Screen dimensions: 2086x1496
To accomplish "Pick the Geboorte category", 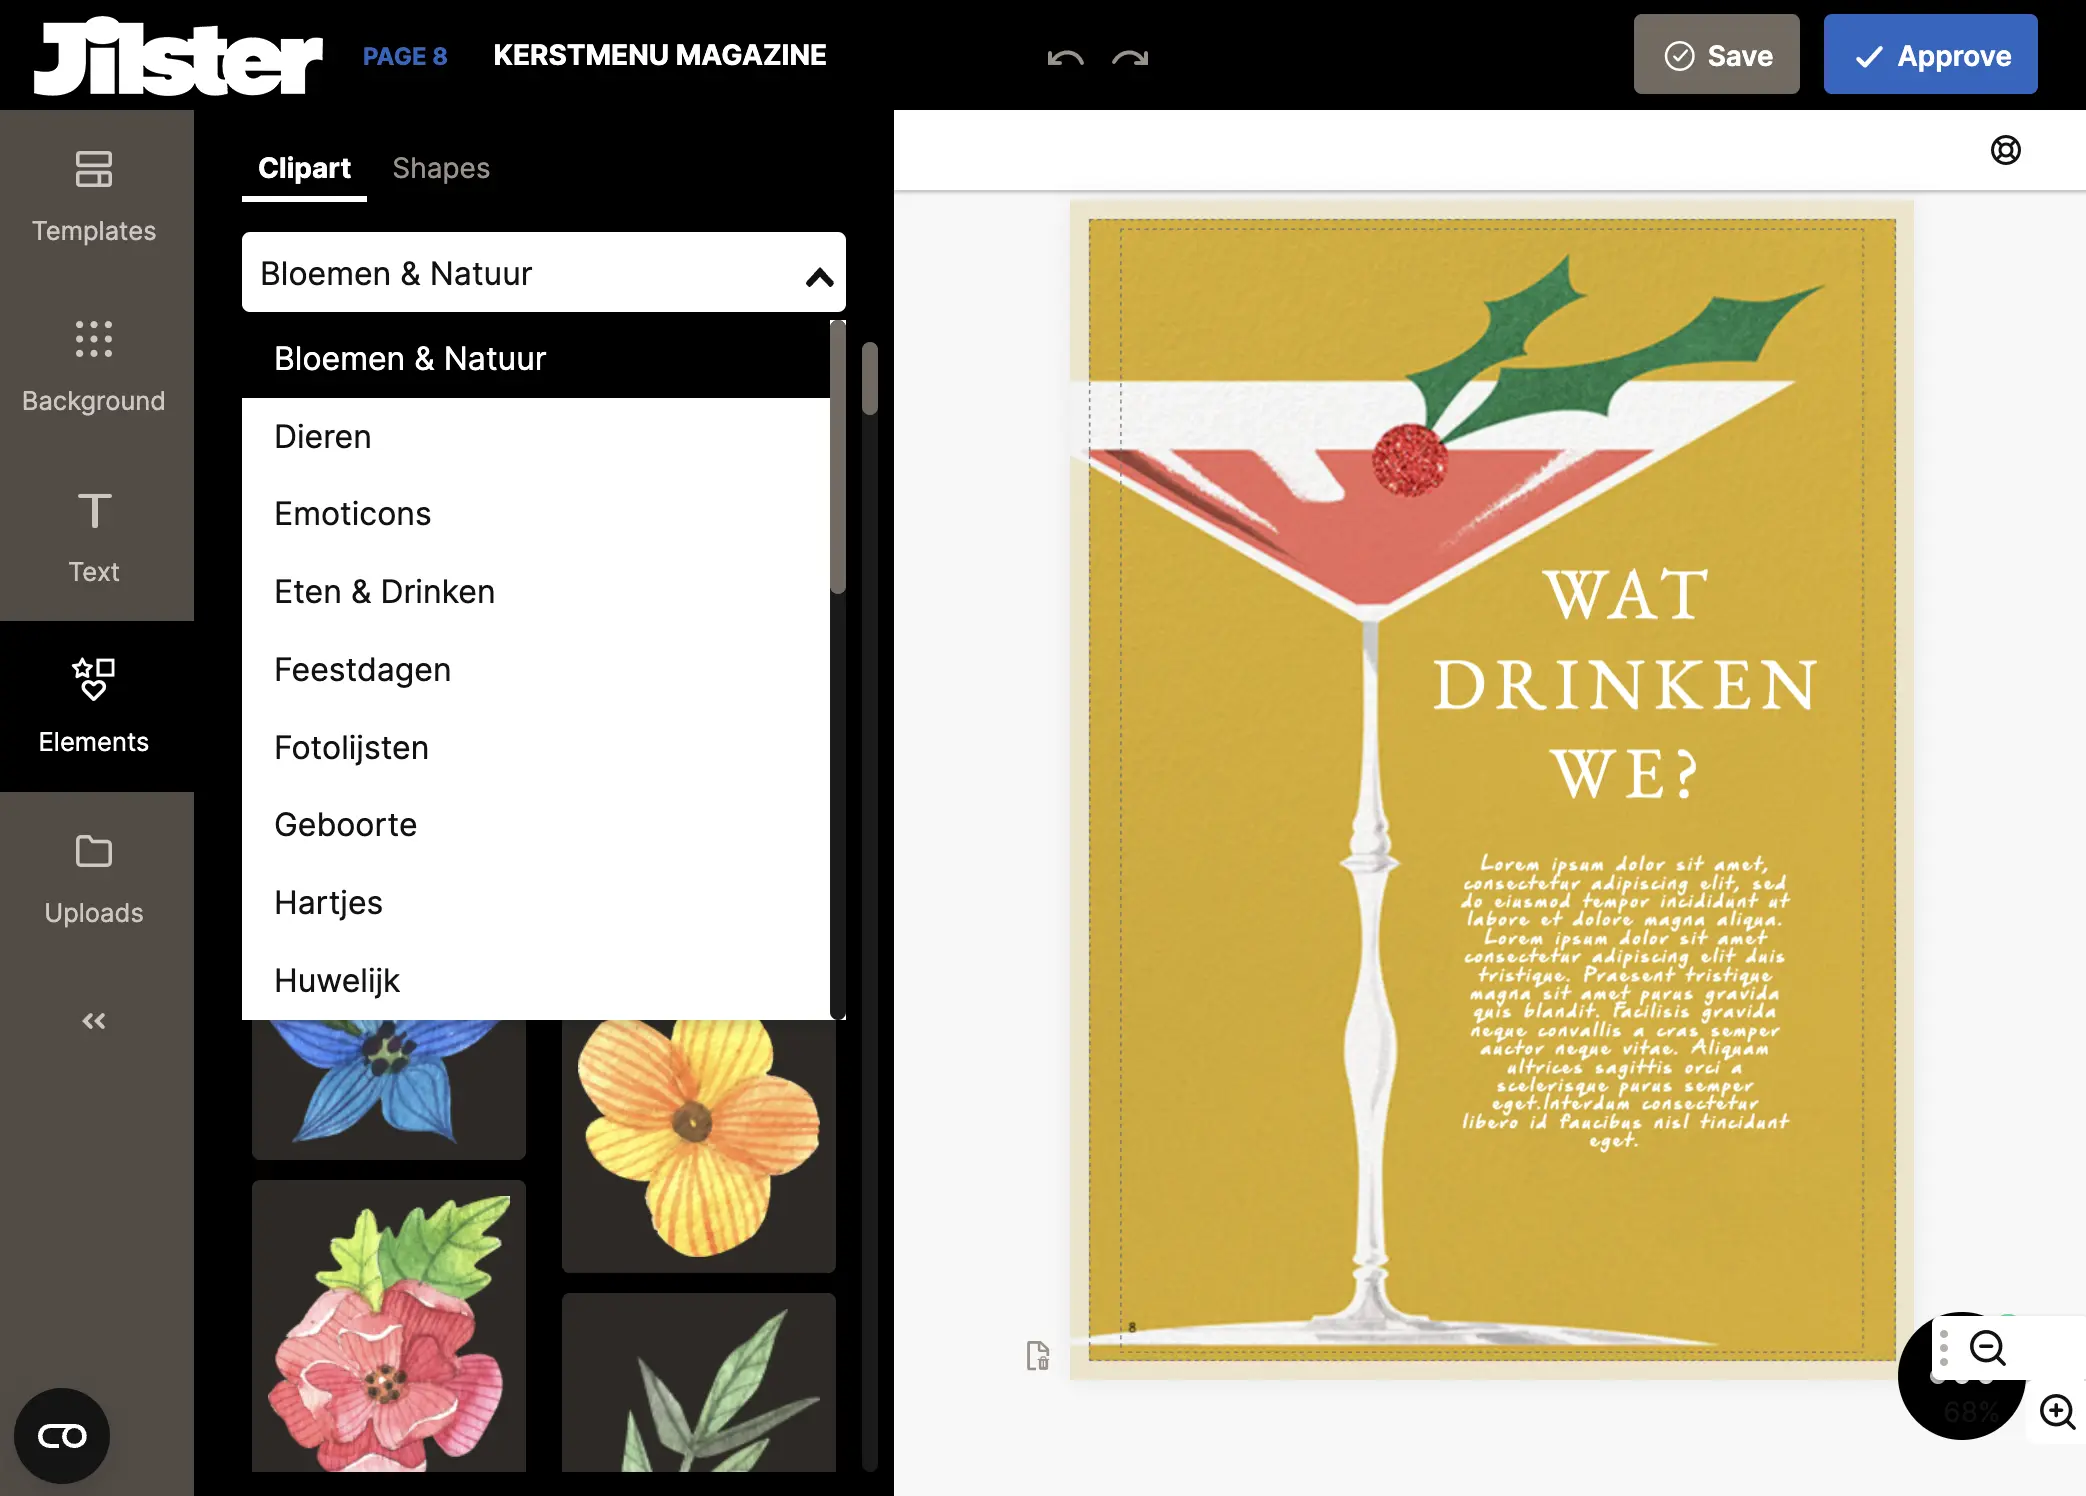I will coord(536,825).
